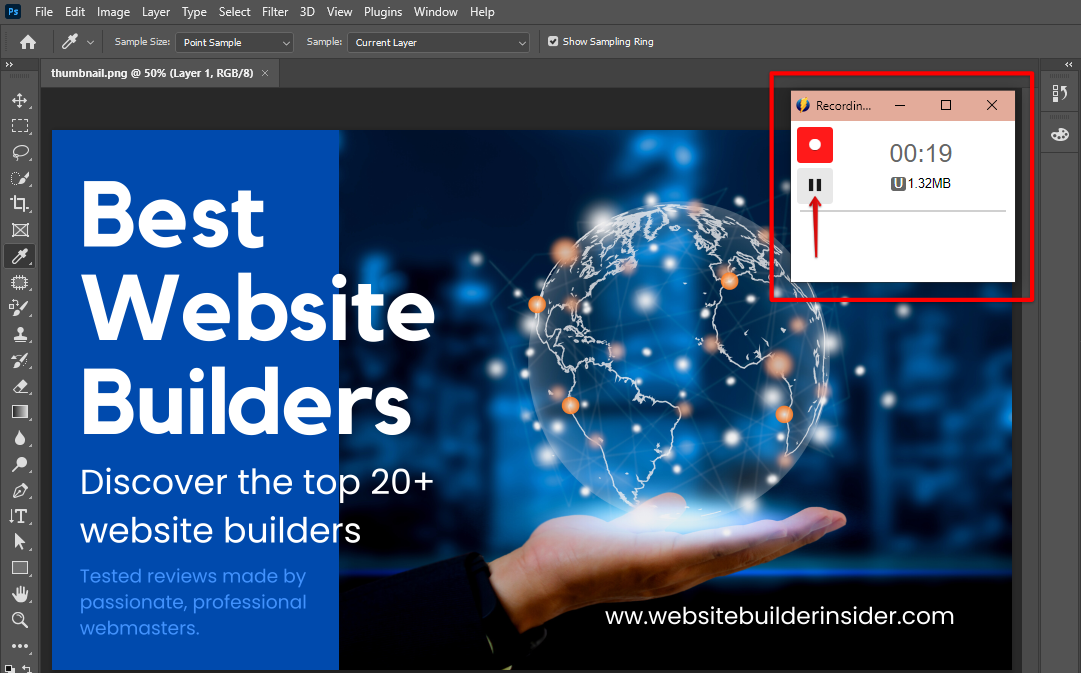Open the Window menu
Viewport: 1081px width, 673px height.
436,12
